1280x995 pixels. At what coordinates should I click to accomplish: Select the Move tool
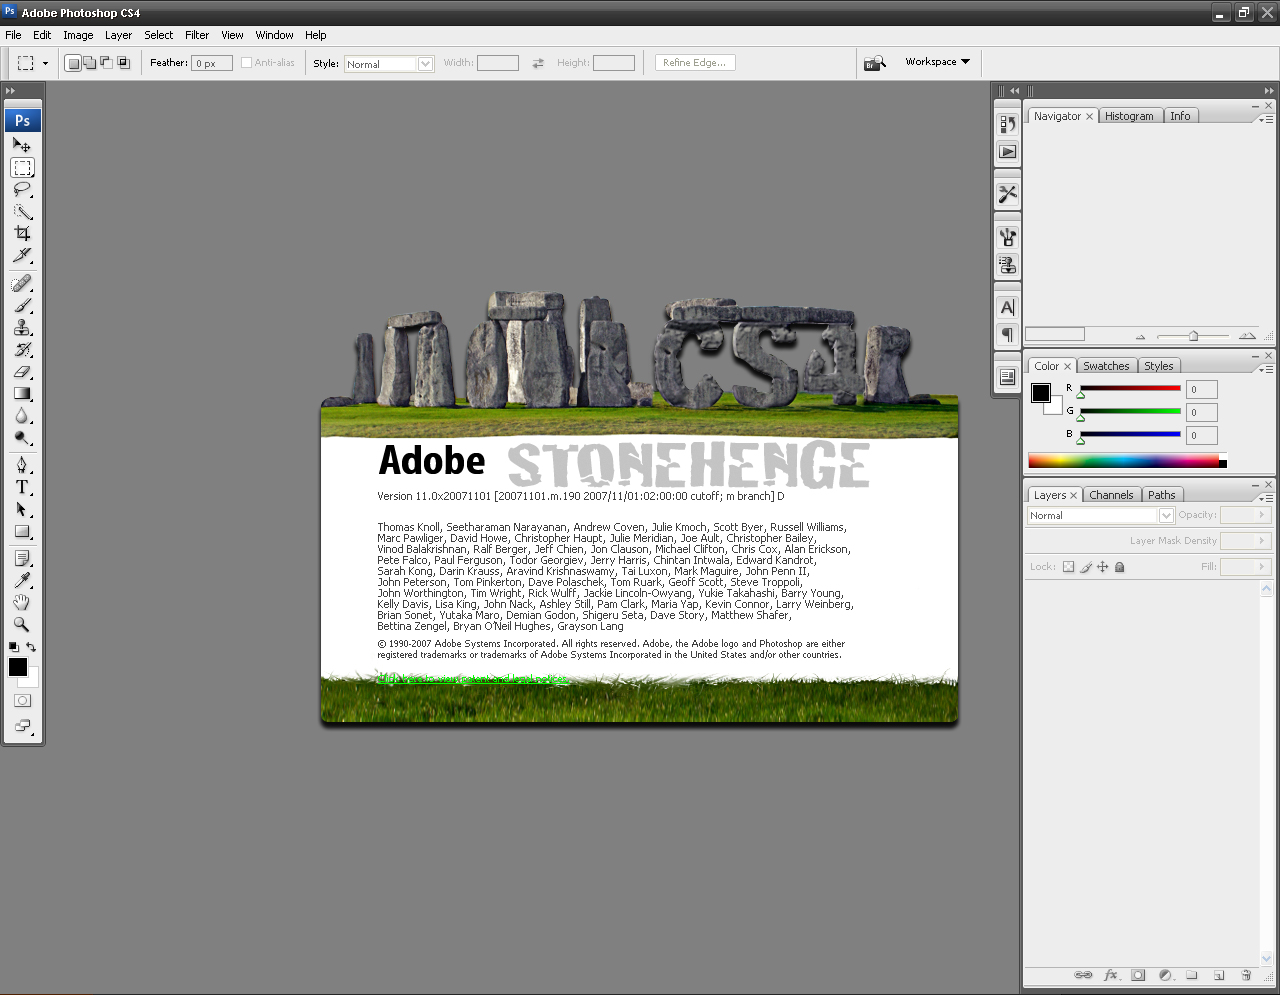click(22, 145)
